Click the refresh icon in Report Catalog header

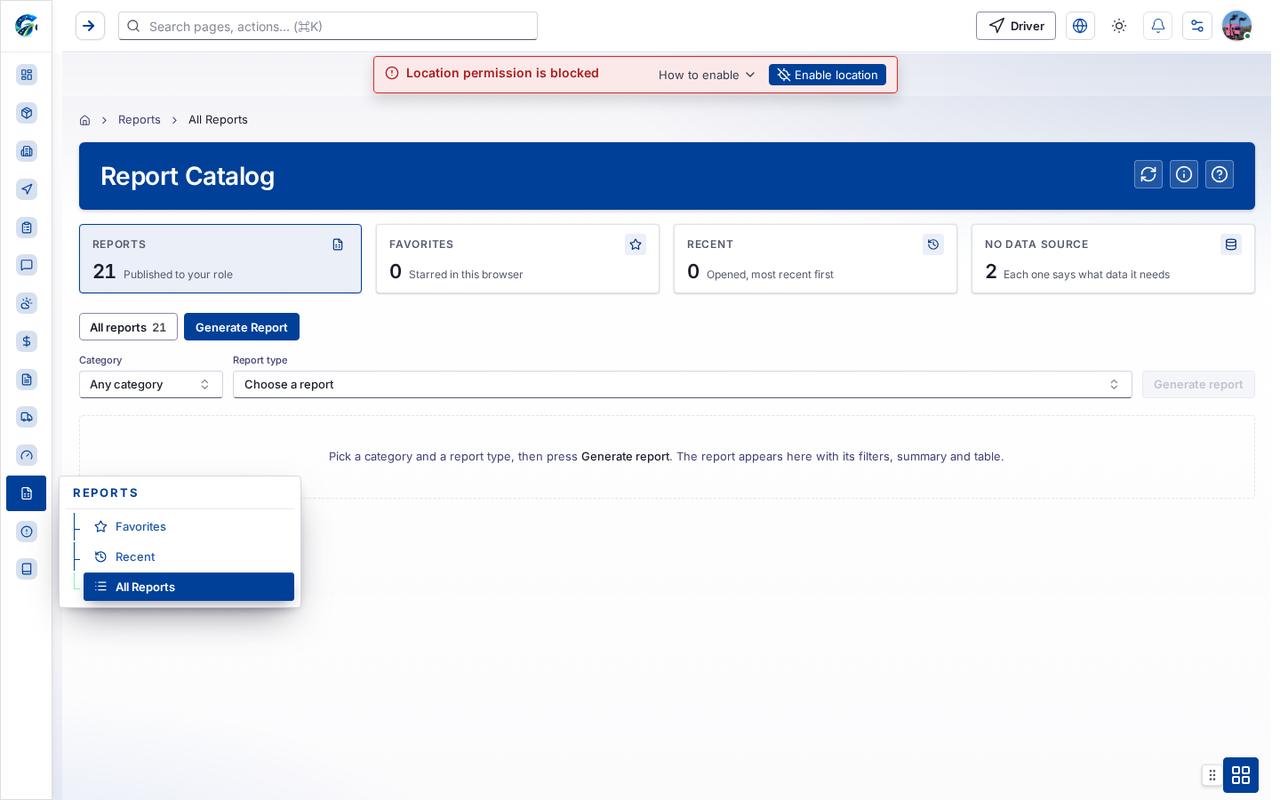click(1148, 174)
